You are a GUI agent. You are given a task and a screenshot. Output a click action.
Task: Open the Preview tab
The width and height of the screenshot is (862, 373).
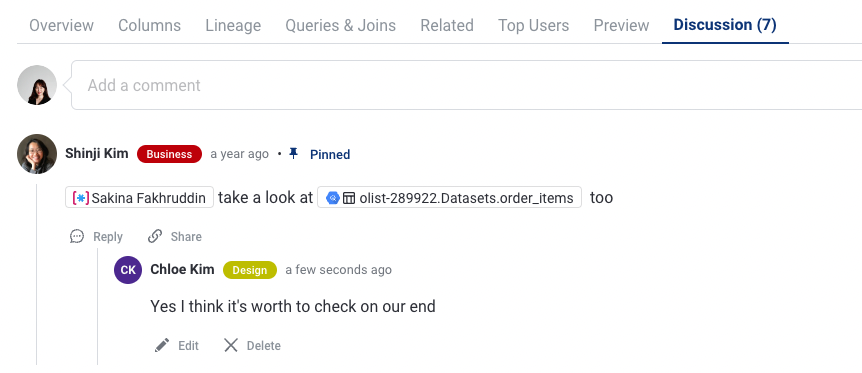point(621,25)
